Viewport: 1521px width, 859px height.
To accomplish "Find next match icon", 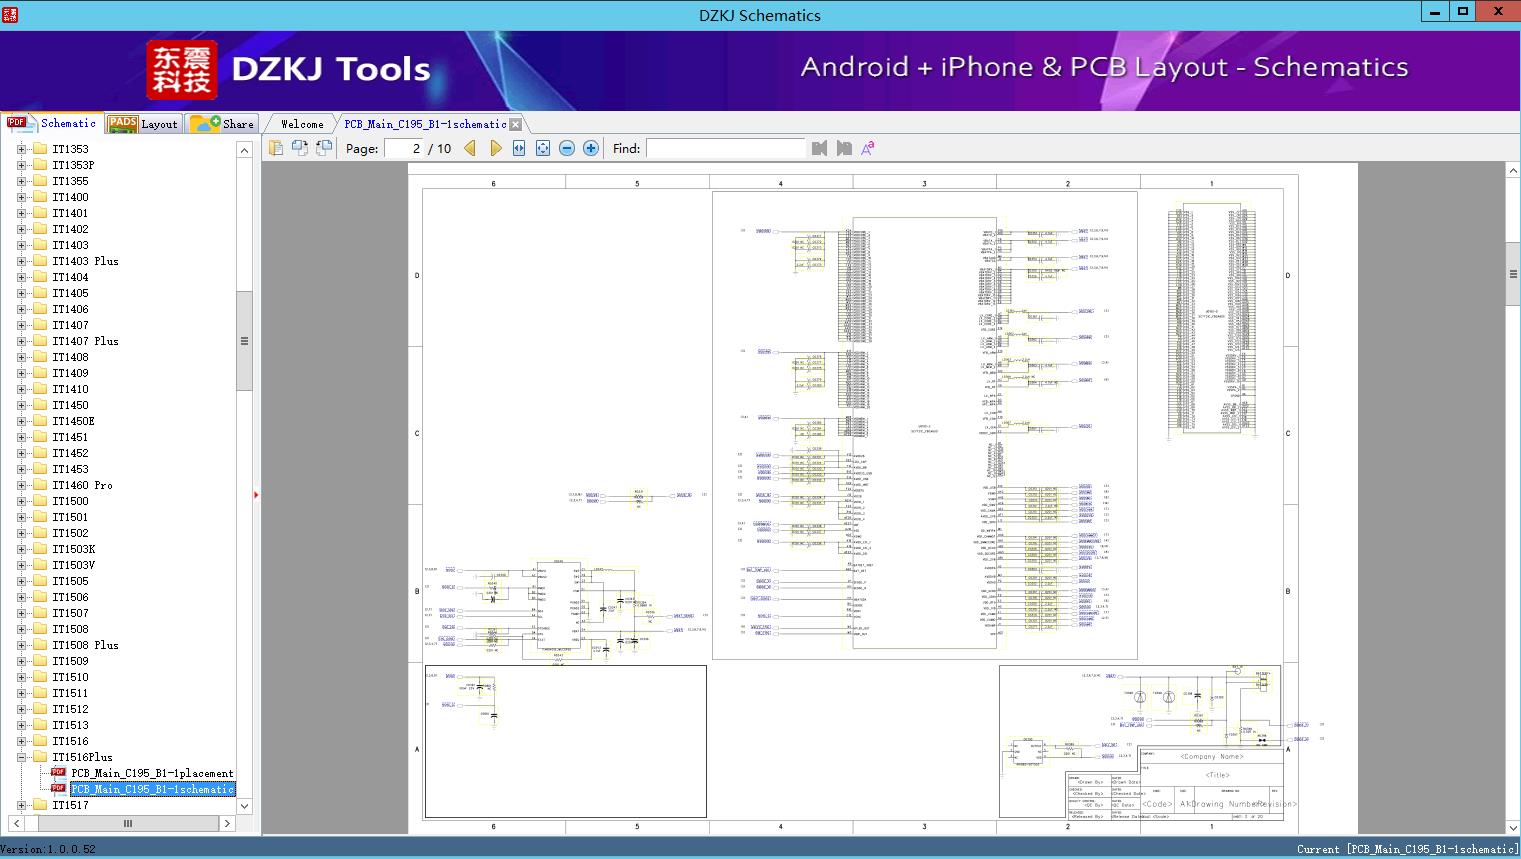I will click(x=844, y=148).
